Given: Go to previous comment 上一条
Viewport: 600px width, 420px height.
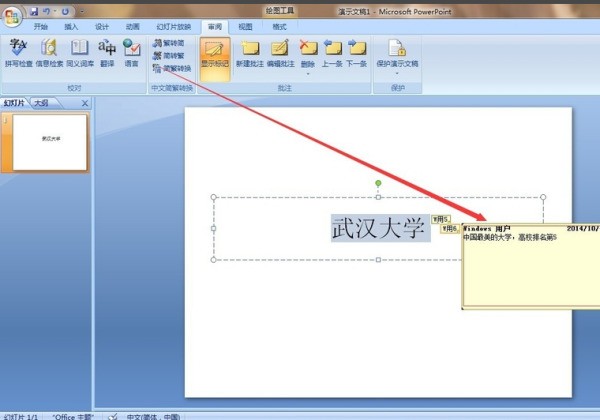Looking at the screenshot, I should click(x=332, y=54).
